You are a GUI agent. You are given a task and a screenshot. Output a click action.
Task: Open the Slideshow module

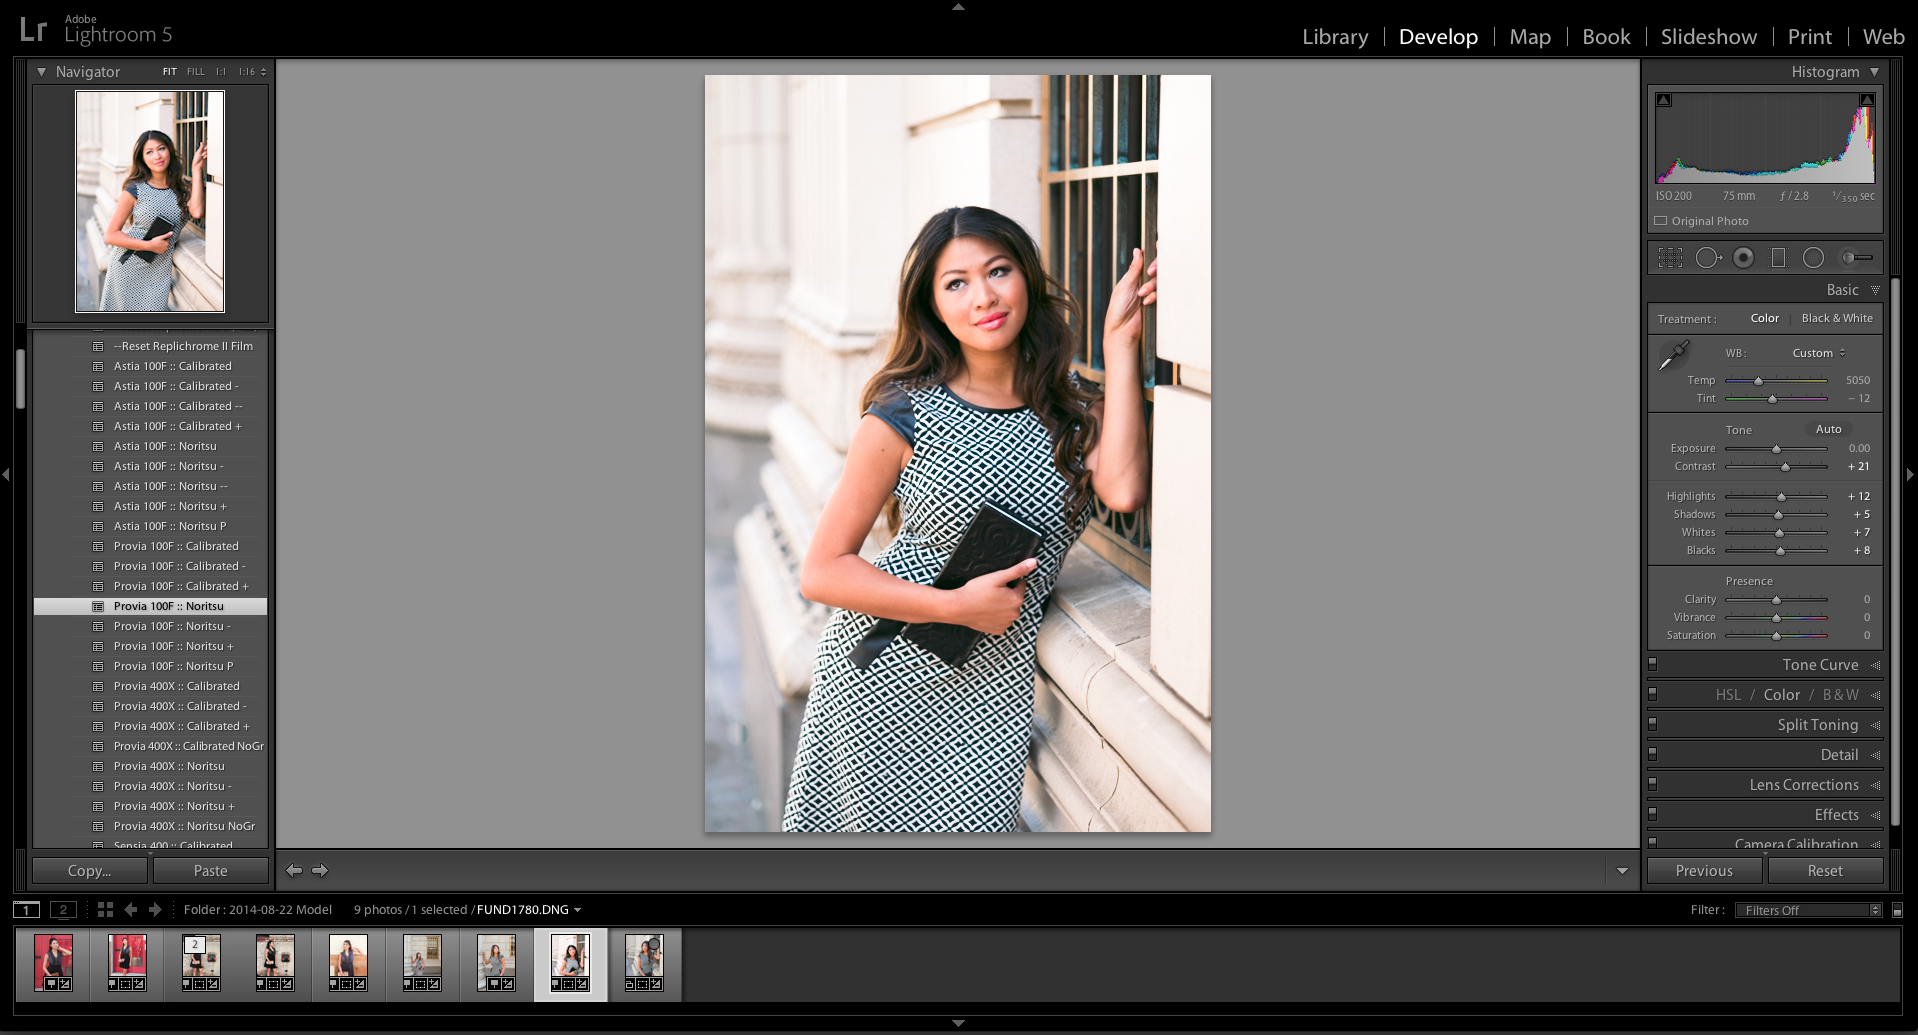(1708, 37)
